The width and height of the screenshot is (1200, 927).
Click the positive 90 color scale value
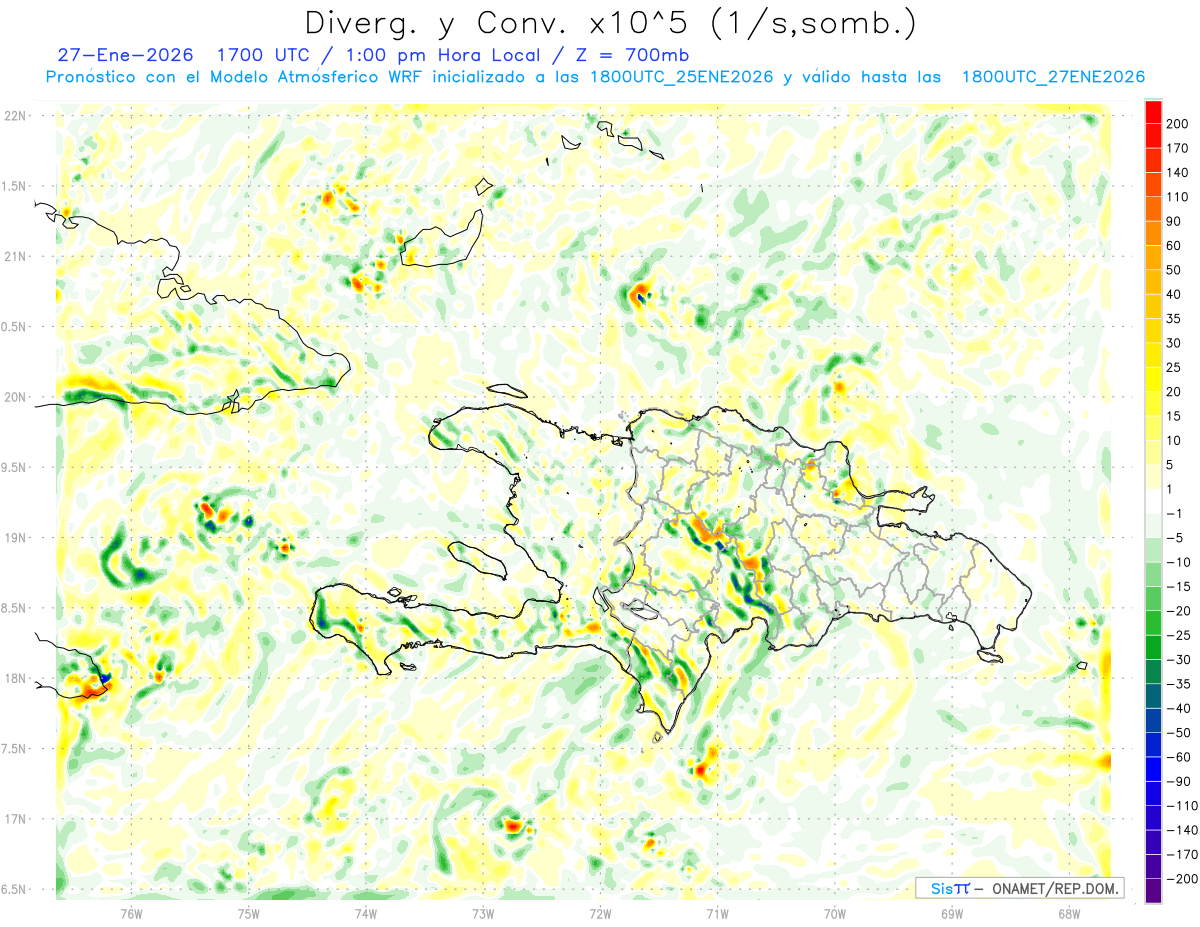point(1174,221)
